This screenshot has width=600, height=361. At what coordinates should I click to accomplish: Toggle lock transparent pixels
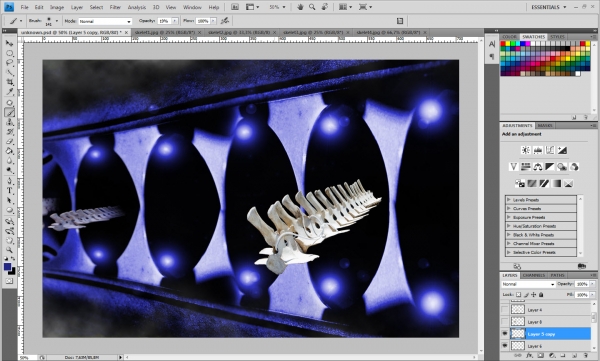pos(518,295)
